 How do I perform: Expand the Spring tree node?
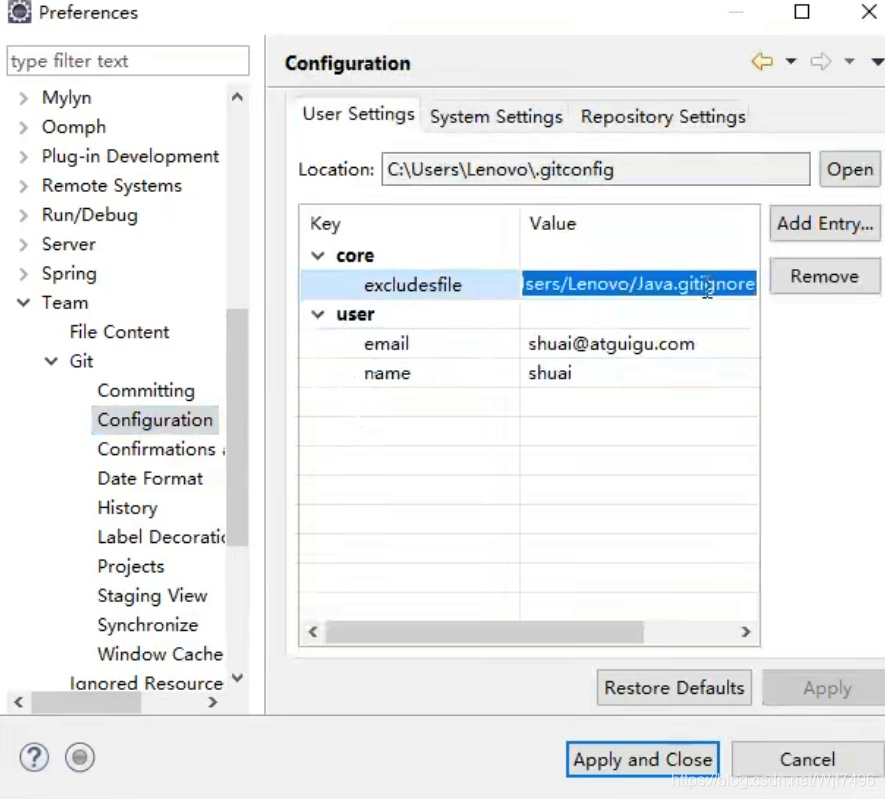23,274
